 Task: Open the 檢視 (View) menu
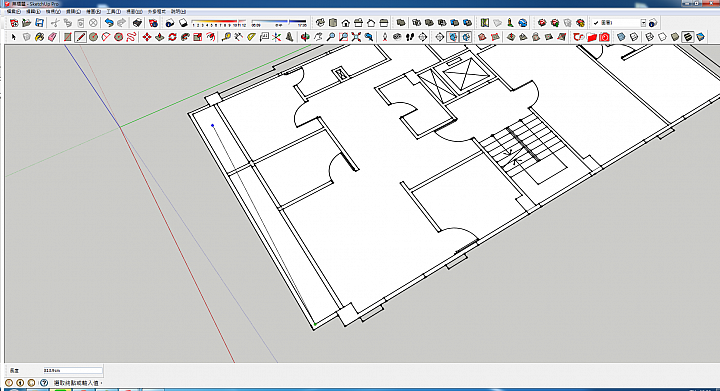point(53,11)
